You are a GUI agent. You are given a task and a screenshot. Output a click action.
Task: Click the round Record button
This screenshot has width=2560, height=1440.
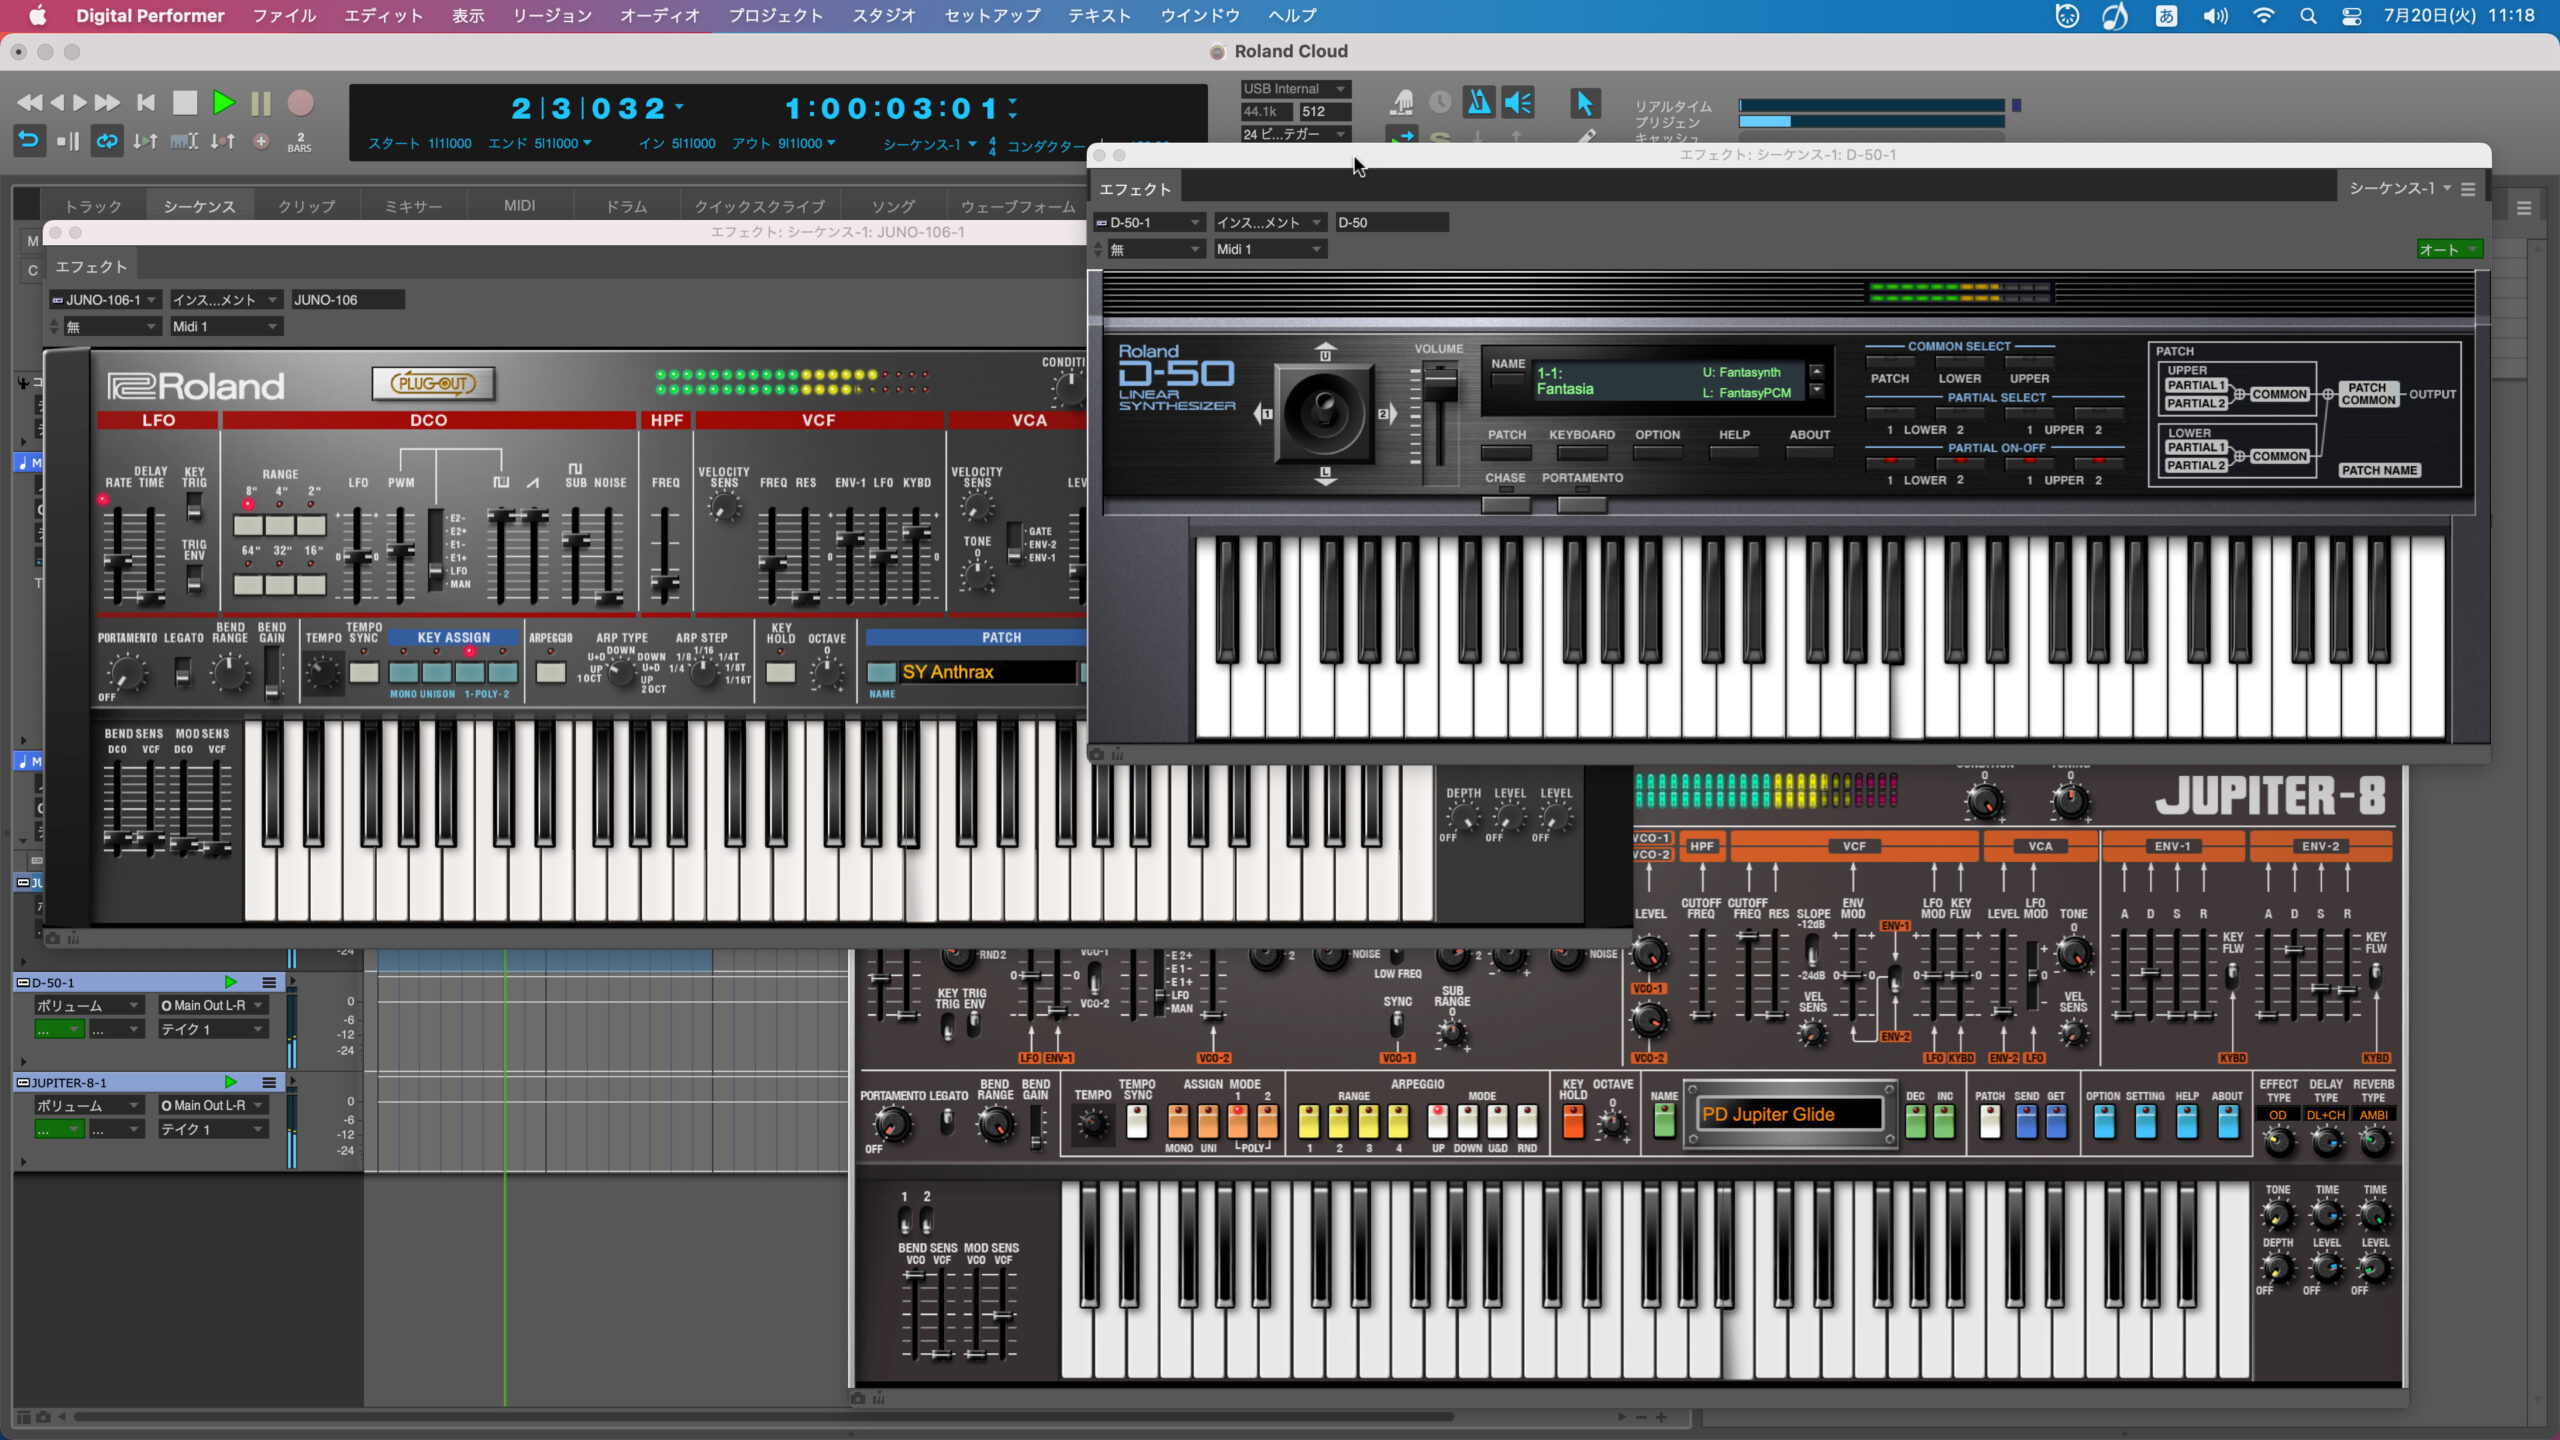300,103
